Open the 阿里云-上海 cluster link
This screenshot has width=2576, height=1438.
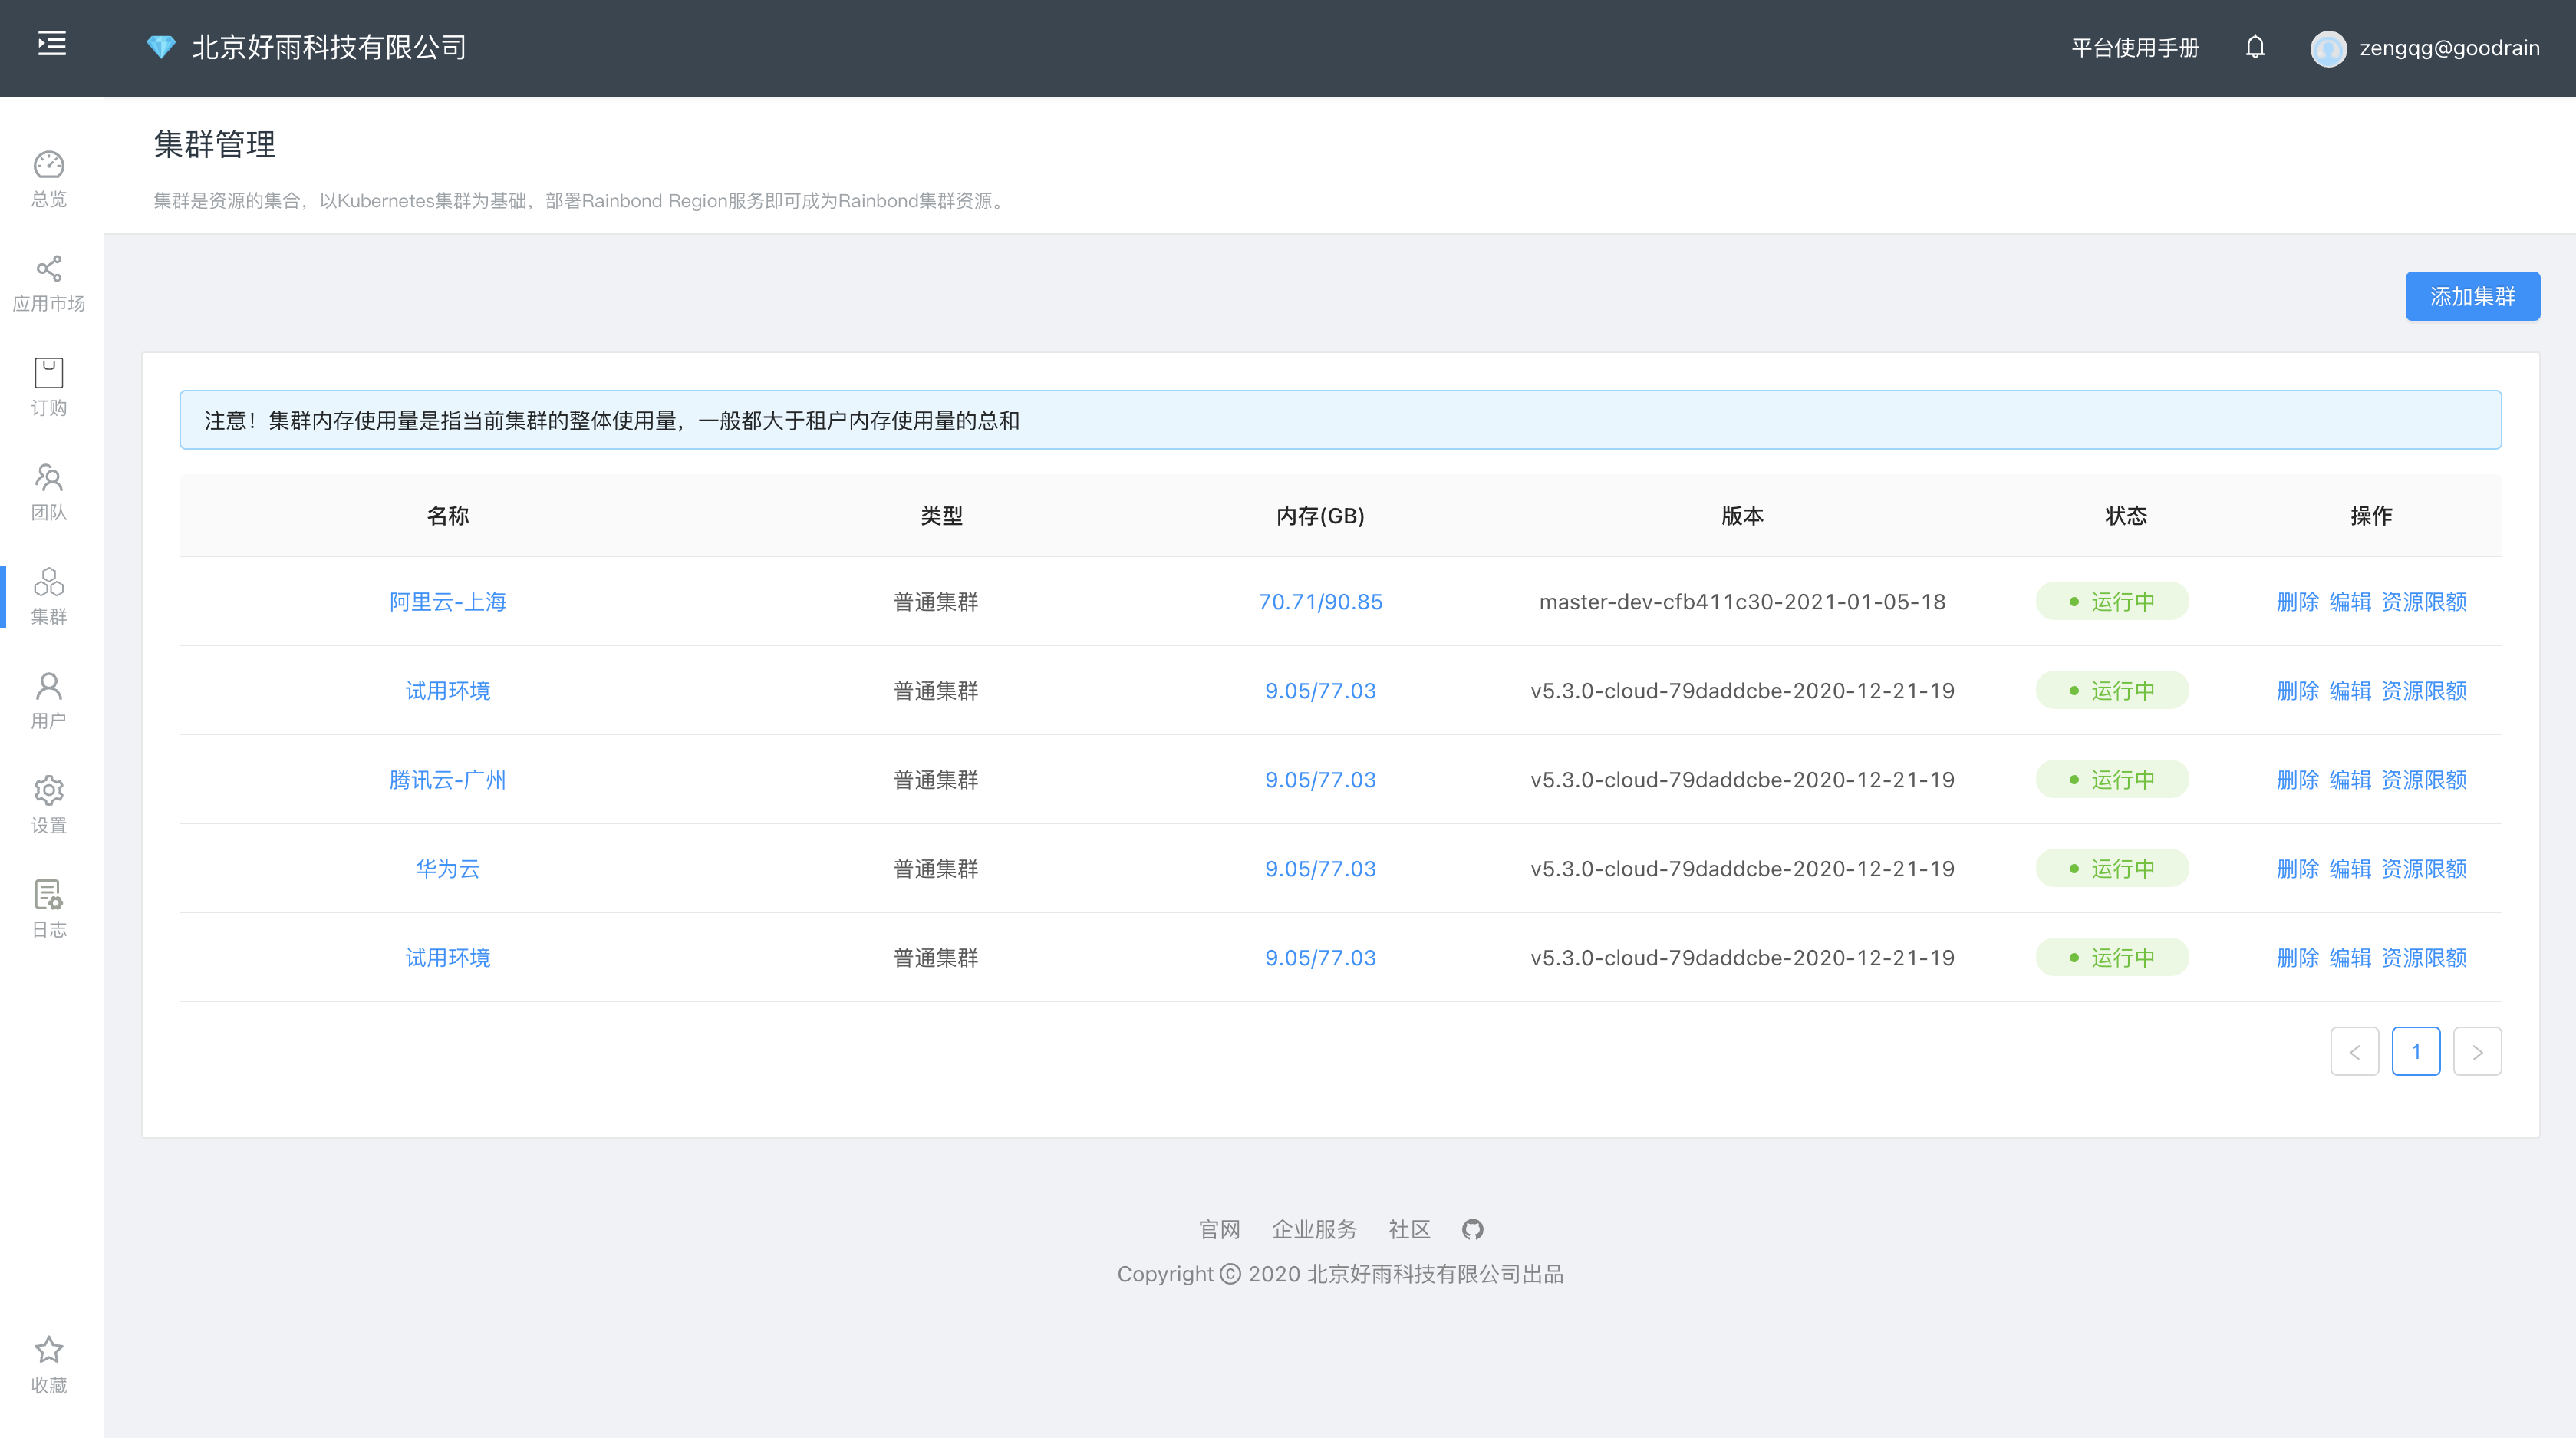click(447, 601)
